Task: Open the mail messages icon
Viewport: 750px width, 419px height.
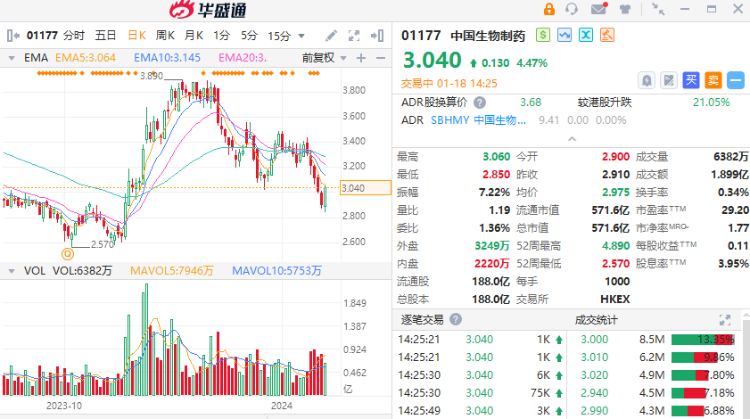Action: pos(599,9)
